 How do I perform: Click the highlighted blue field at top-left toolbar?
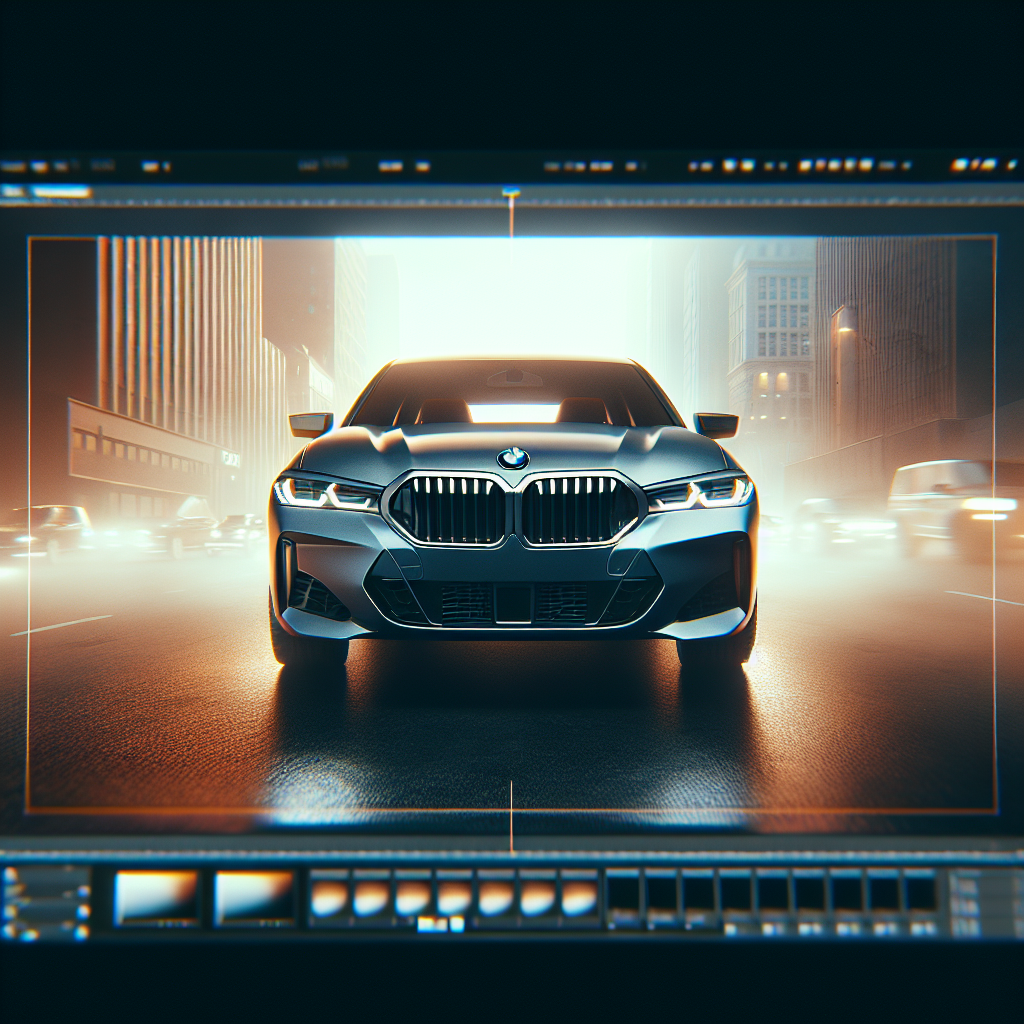60,192
